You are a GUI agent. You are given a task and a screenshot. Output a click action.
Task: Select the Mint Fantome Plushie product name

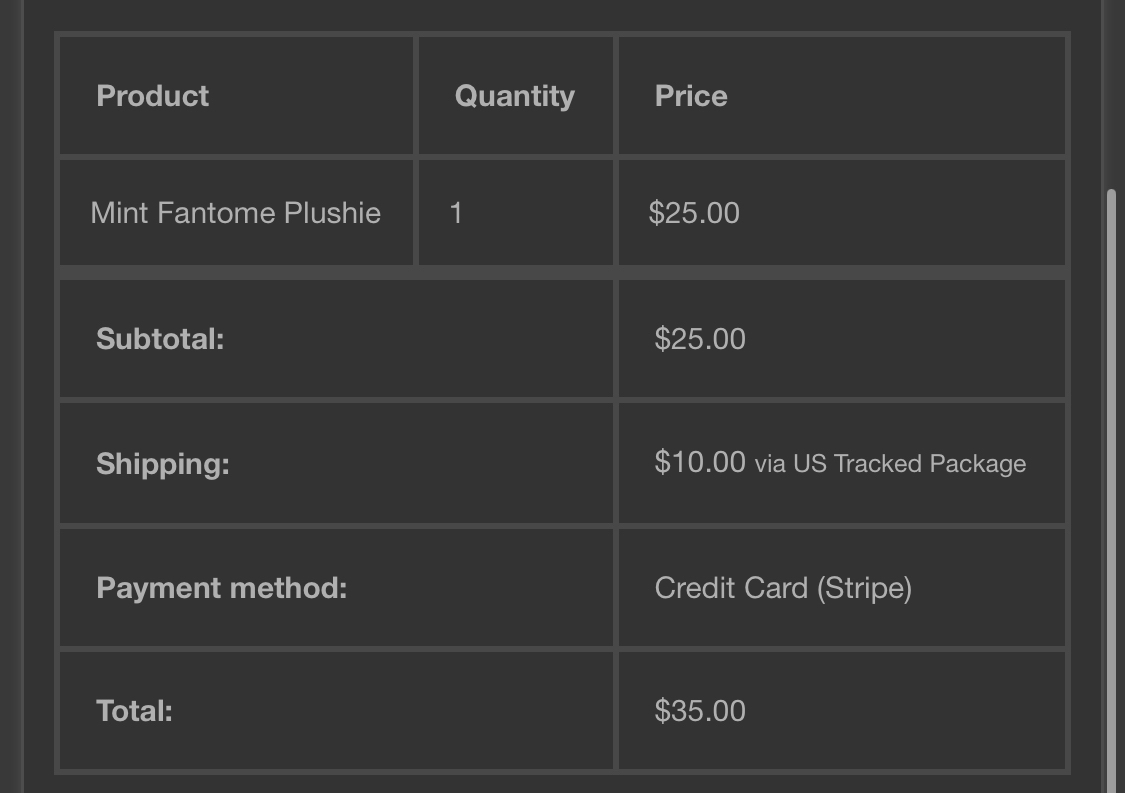click(x=235, y=213)
